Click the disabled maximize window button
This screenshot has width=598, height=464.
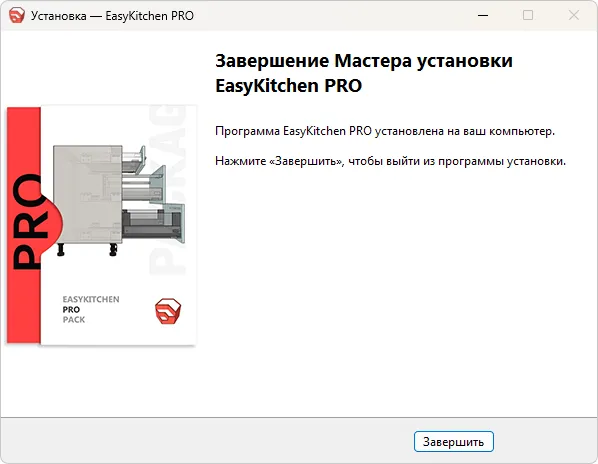click(528, 16)
